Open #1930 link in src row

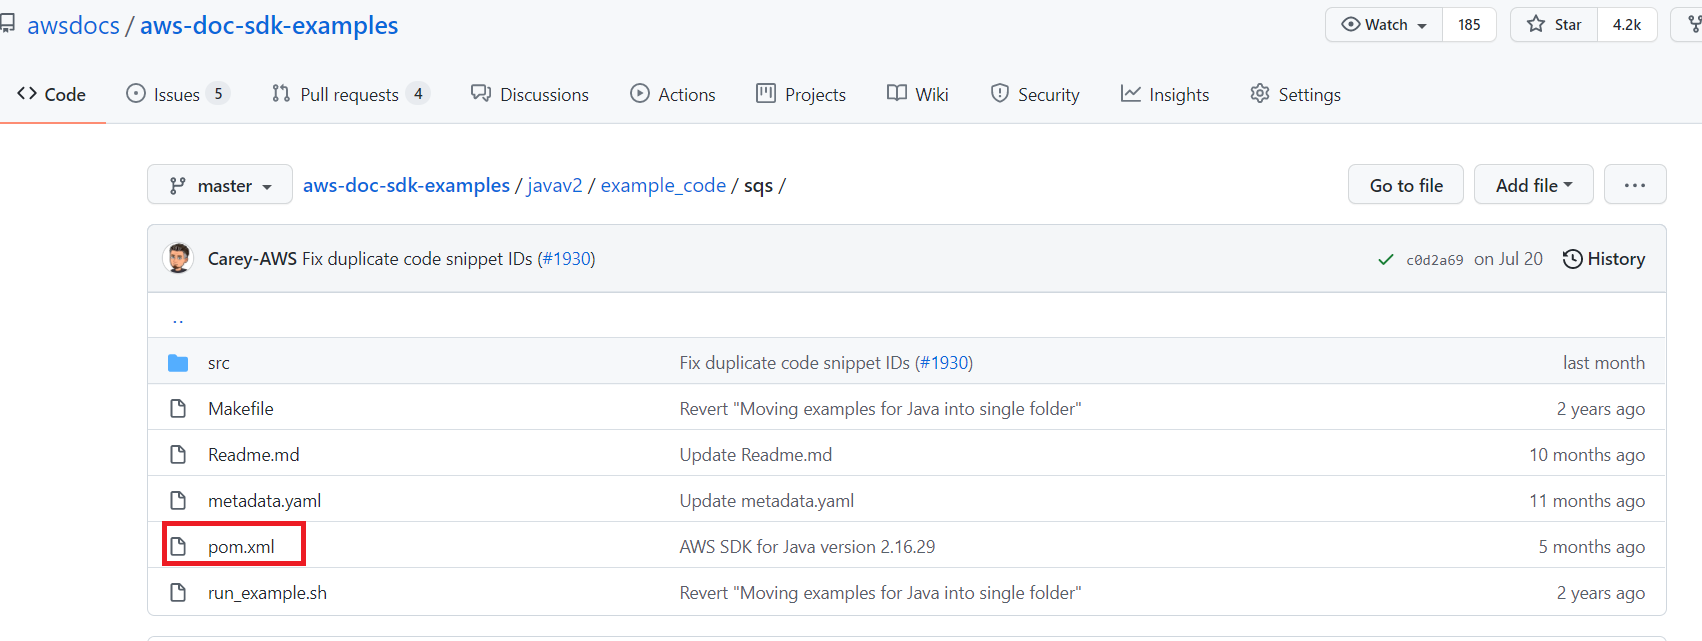coord(945,363)
